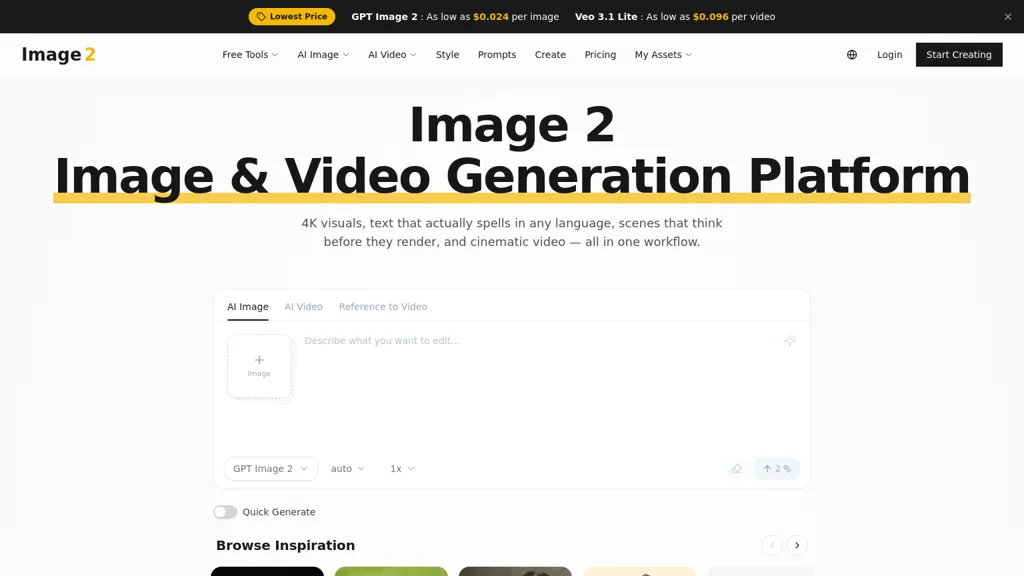This screenshot has width=1024, height=576.
Task: Open the auto aspect ratio dropdown
Action: coord(347,469)
